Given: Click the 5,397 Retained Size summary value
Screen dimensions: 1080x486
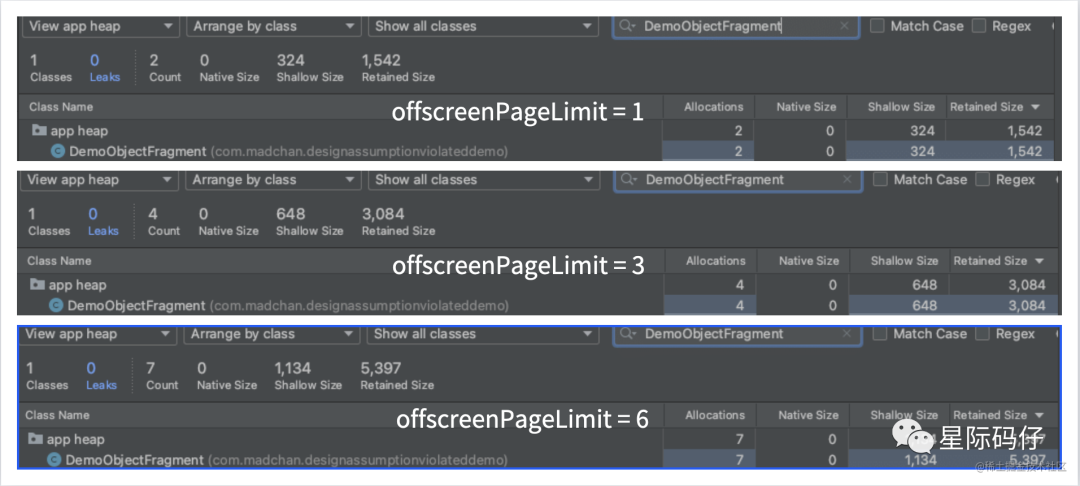Looking at the screenshot, I should click(381, 368).
